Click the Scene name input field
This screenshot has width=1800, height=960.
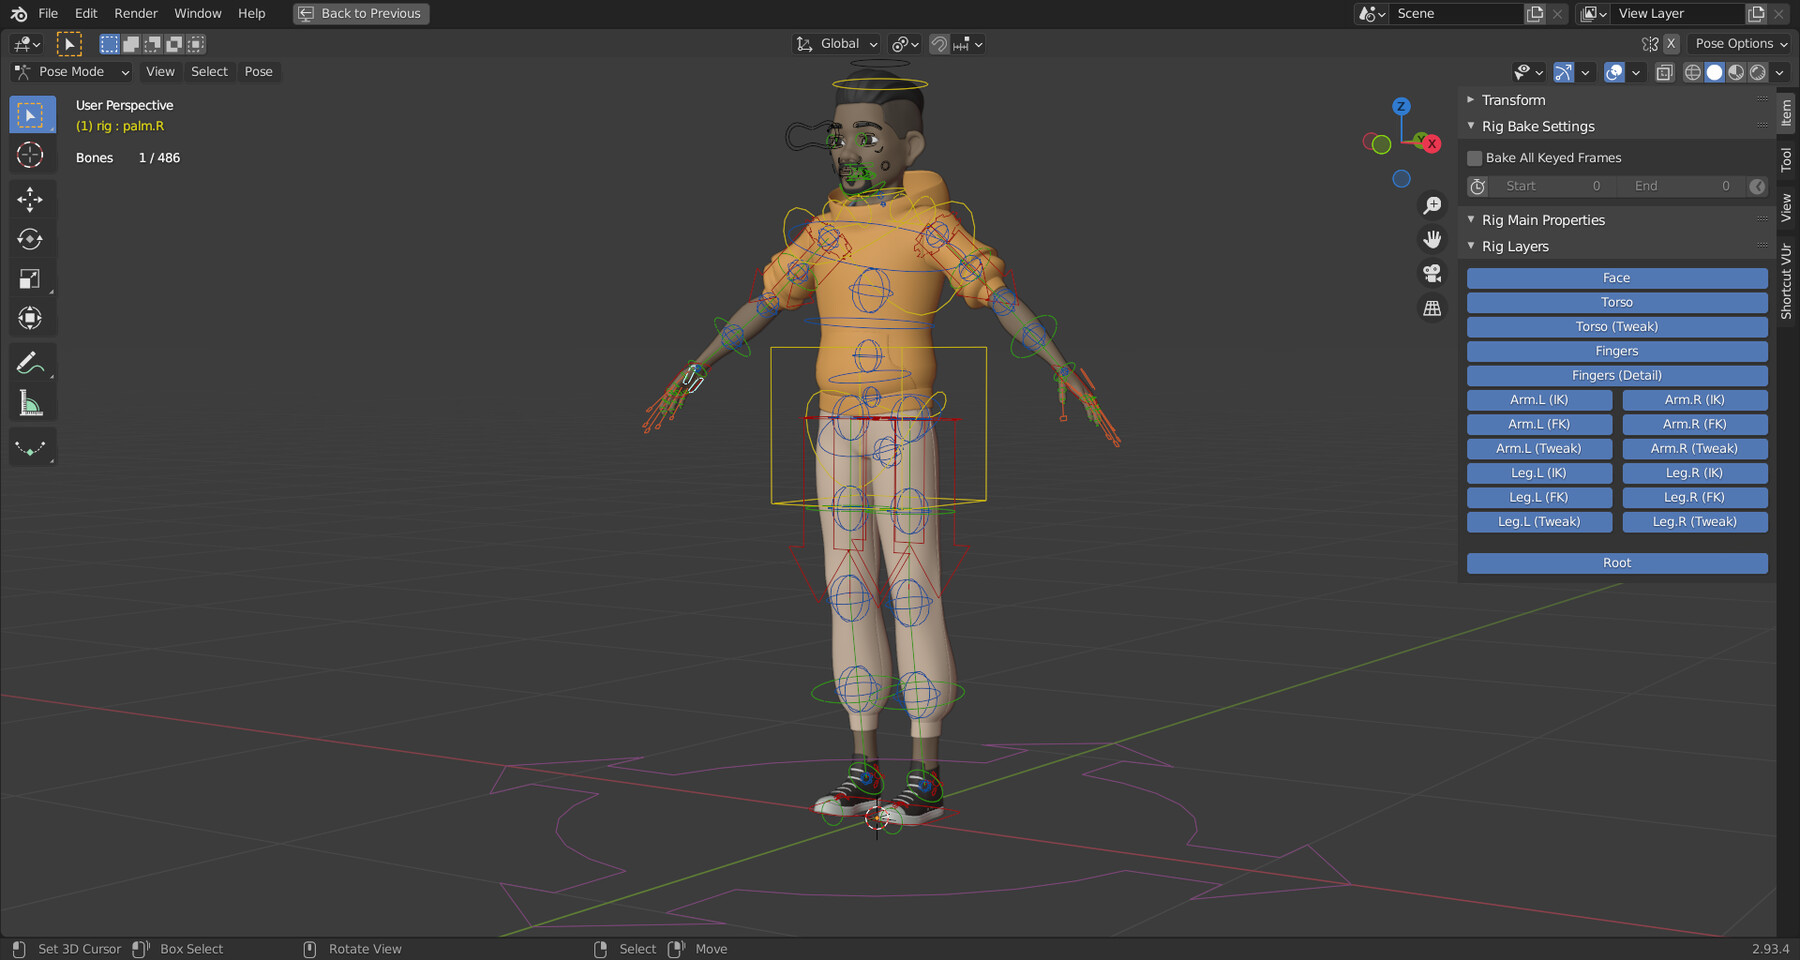point(1455,13)
